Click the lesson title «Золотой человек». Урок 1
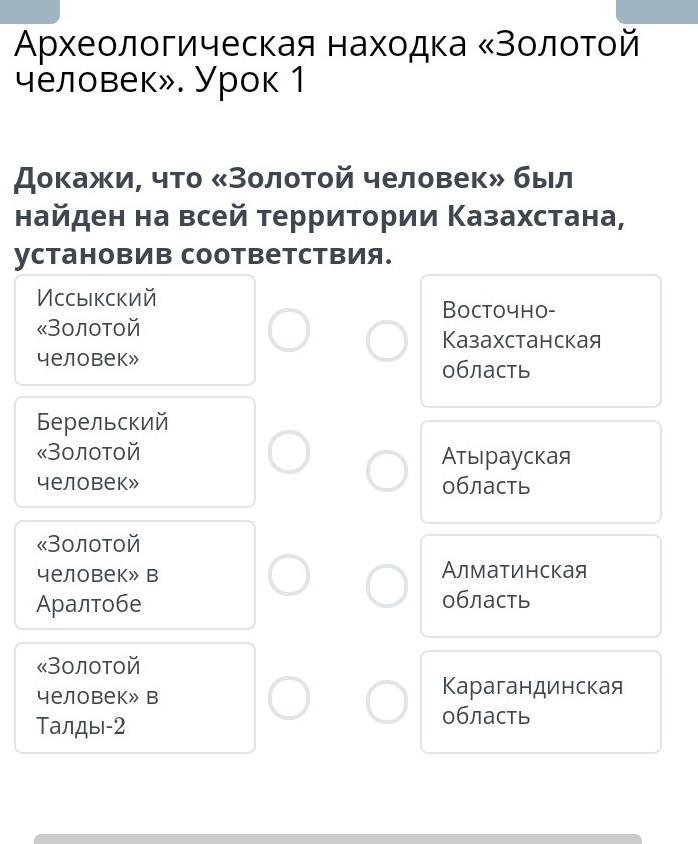 click(x=326, y=62)
